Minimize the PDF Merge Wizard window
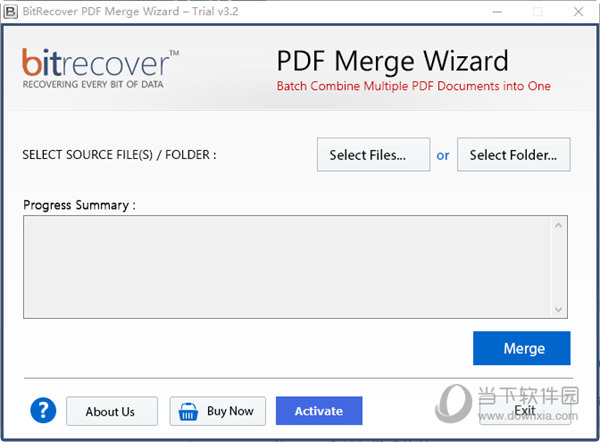This screenshot has height=442, width=600. click(497, 11)
